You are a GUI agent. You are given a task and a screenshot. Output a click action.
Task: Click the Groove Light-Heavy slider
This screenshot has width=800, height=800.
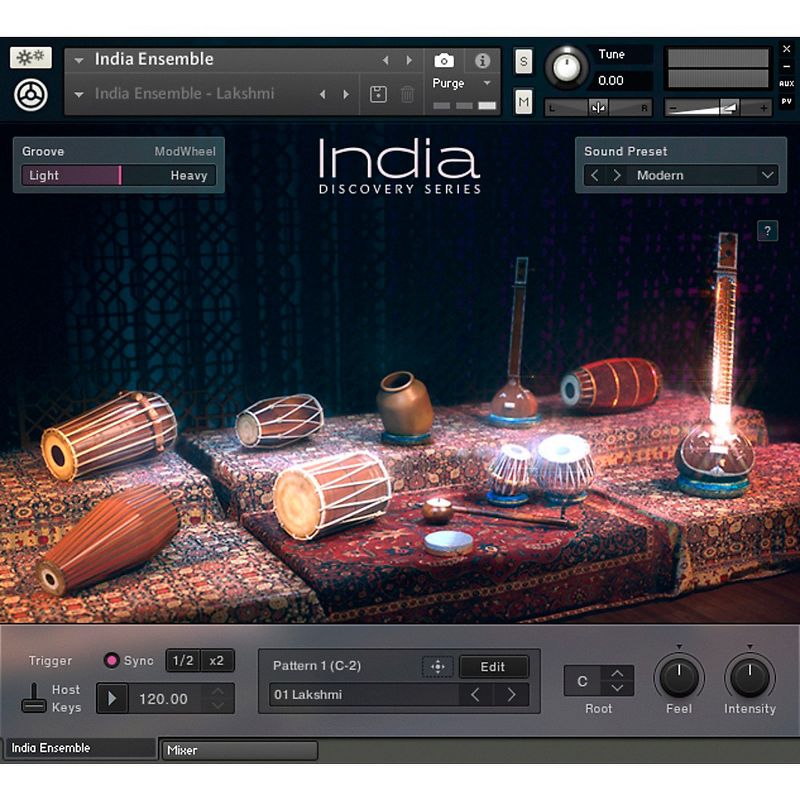click(x=118, y=175)
